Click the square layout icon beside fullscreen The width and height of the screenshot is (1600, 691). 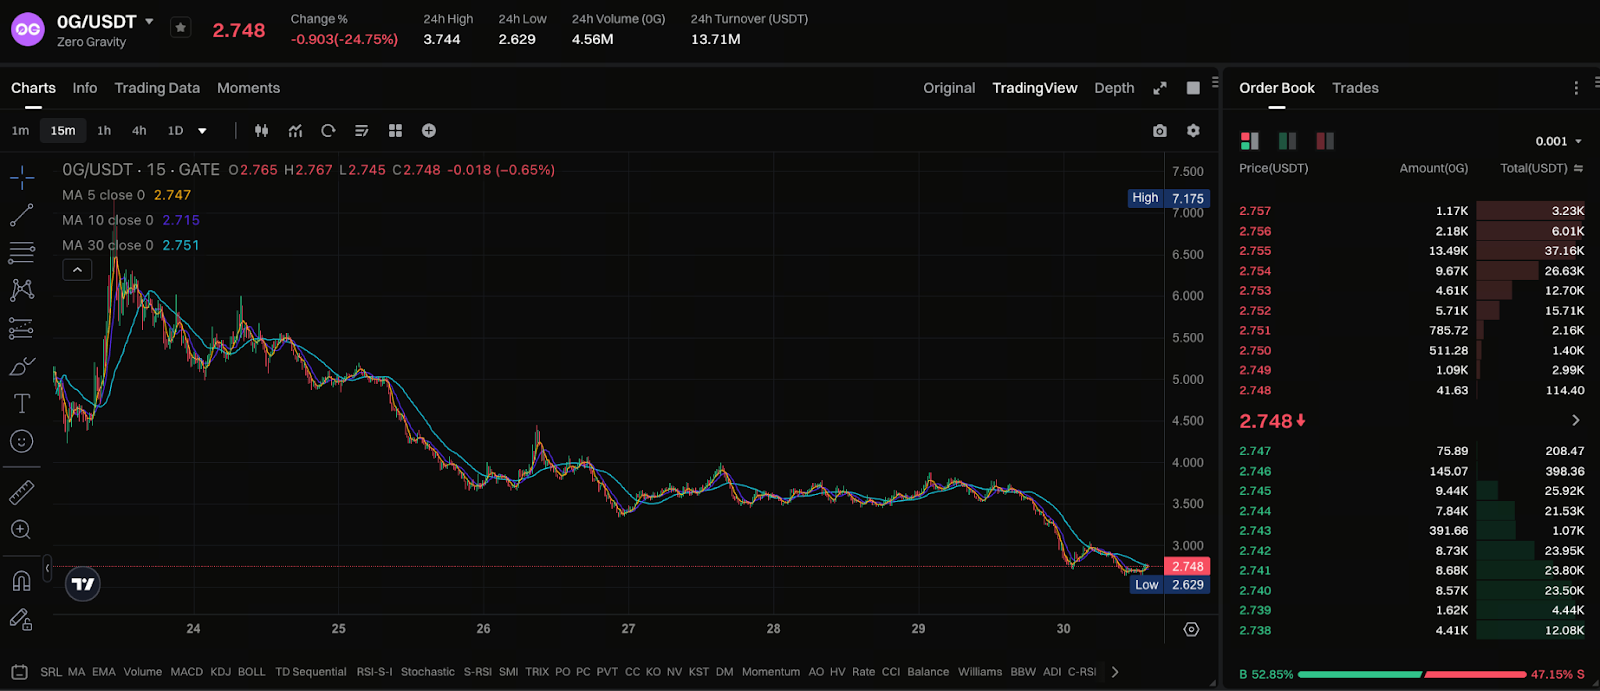pyautogui.click(x=1193, y=88)
